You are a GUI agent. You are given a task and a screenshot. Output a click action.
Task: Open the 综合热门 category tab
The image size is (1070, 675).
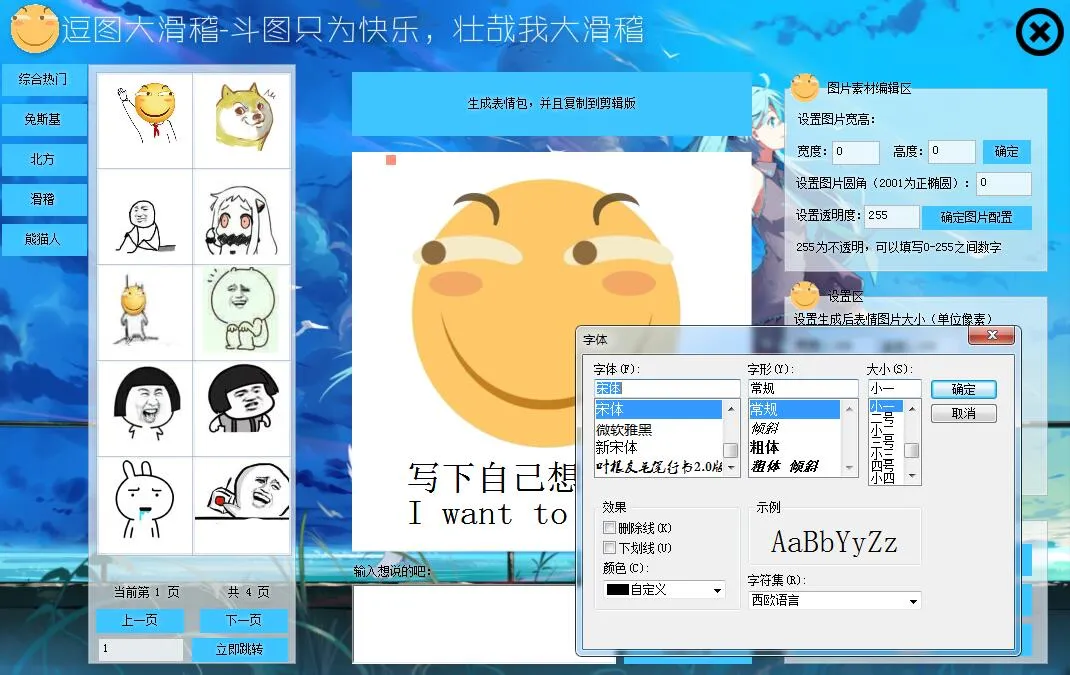click(43, 79)
